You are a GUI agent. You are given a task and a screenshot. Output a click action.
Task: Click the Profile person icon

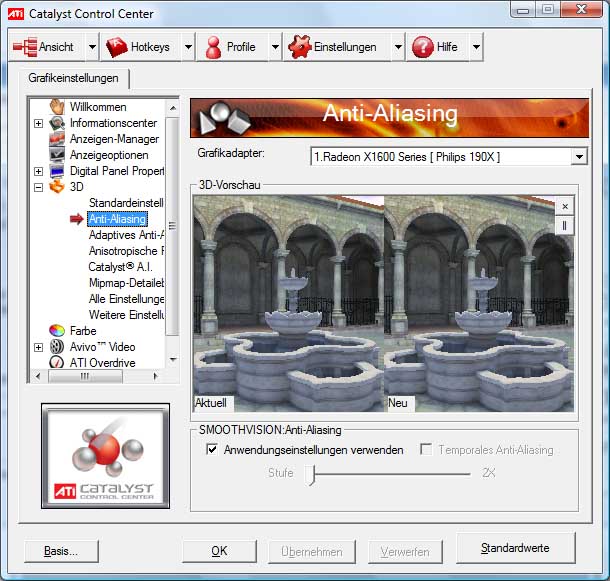(213, 47)
